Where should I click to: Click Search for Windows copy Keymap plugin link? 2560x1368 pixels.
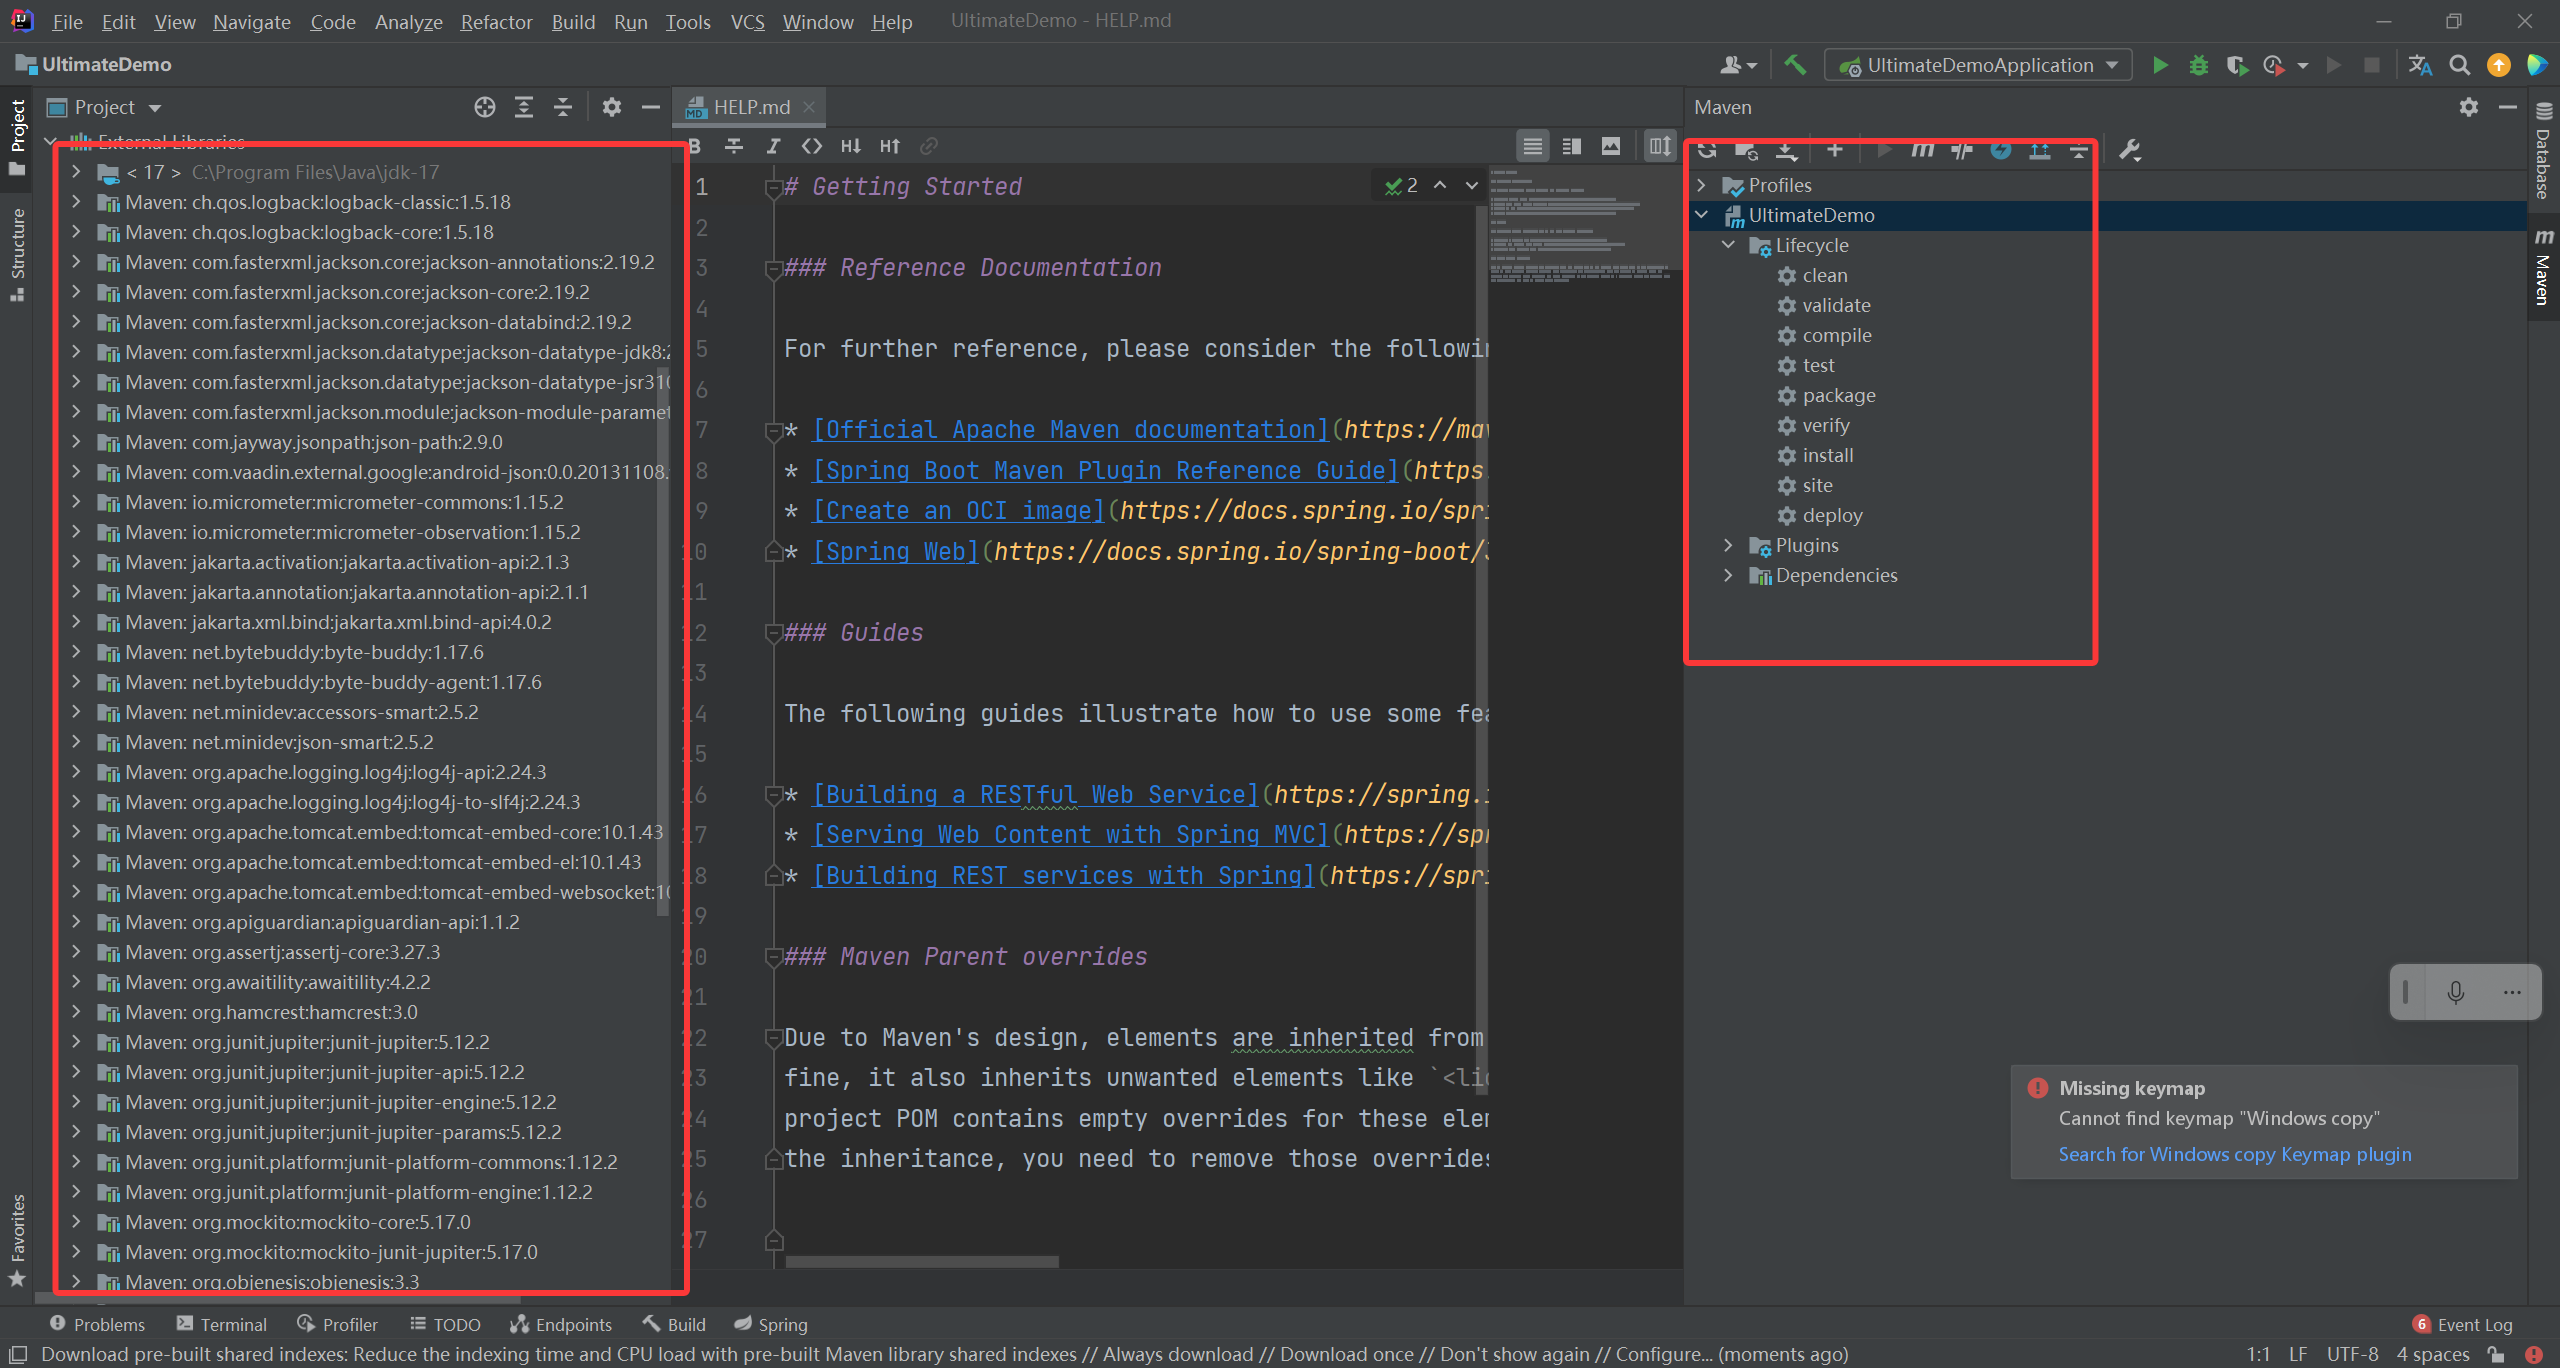click(2235, 1154)
